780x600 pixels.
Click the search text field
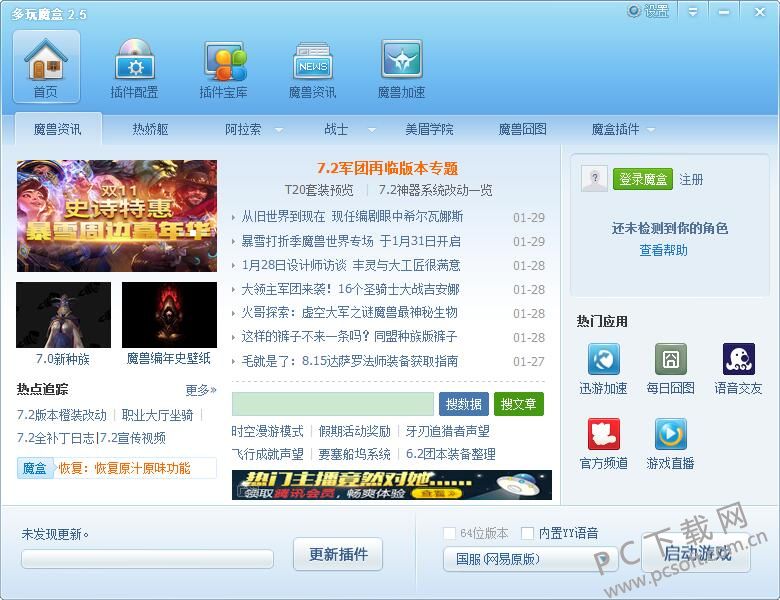[x=333, y=404]
